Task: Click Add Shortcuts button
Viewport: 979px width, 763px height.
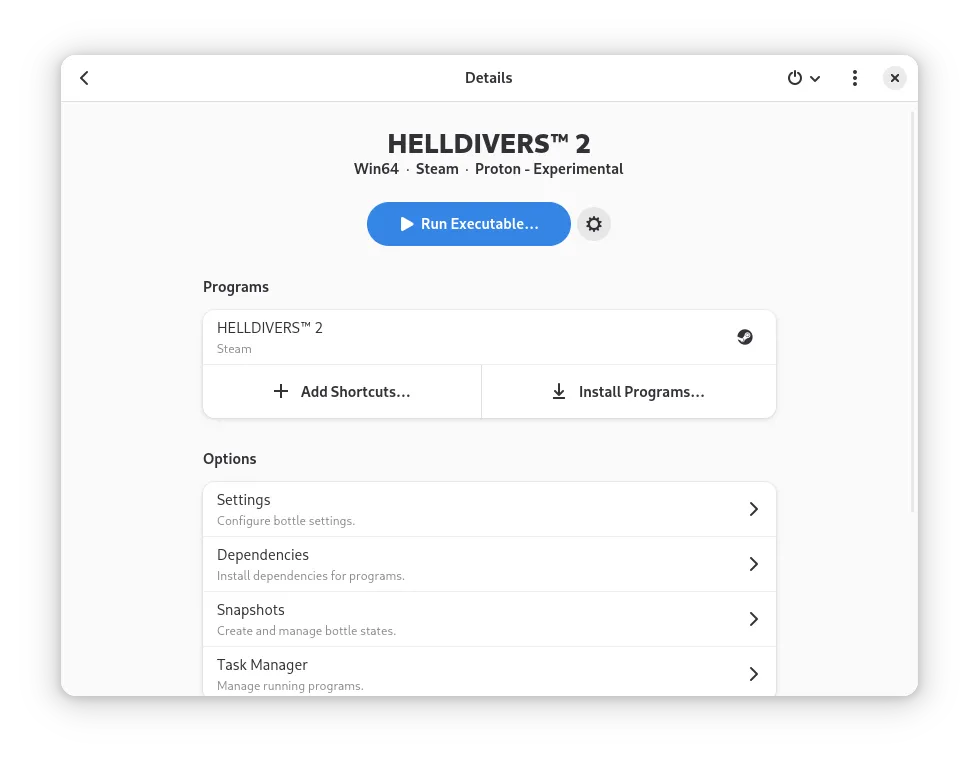Action: (x=342, y=391)
